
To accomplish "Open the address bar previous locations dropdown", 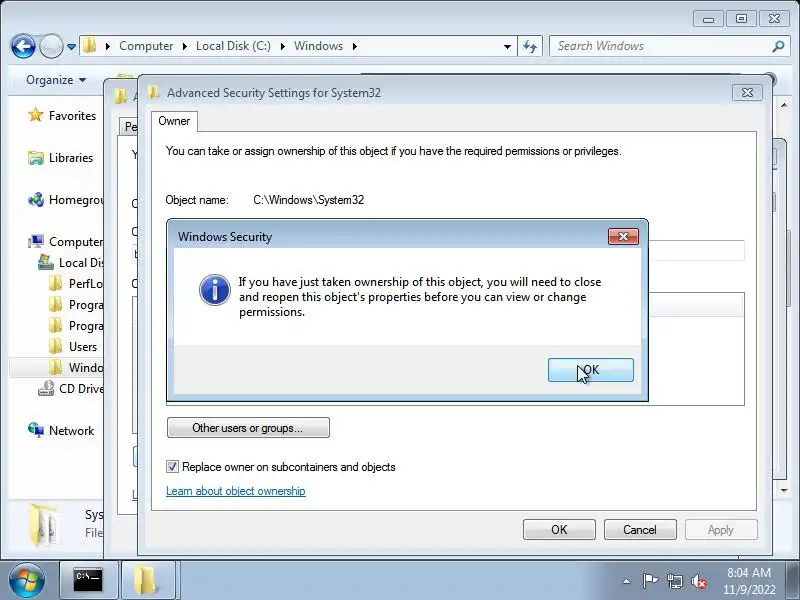I will coord(507,46).
